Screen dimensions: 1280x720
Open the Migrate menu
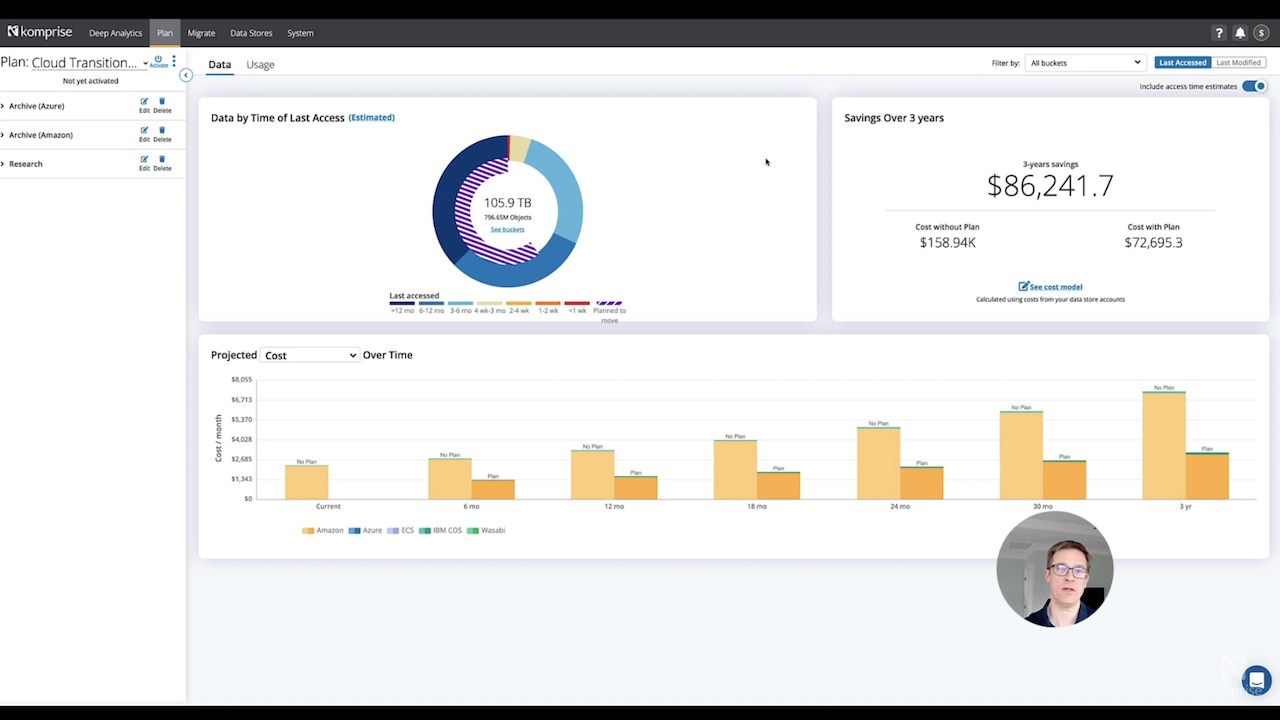point(201,33)
